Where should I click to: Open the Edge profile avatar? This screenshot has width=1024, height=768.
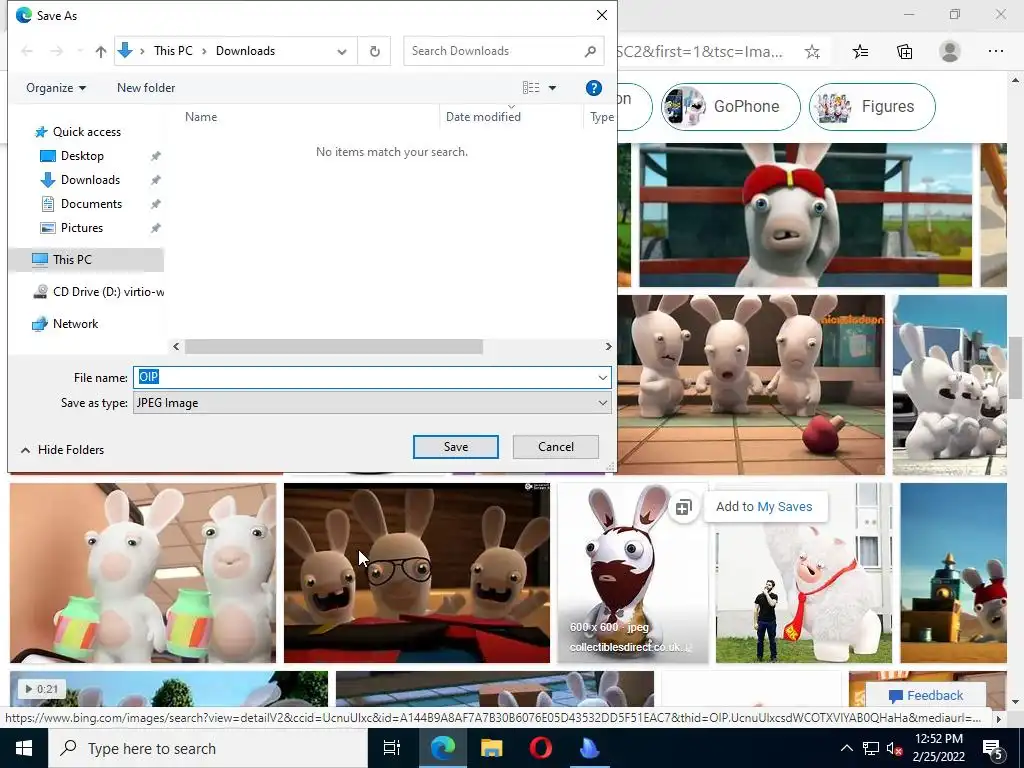[x=950, y=52]
